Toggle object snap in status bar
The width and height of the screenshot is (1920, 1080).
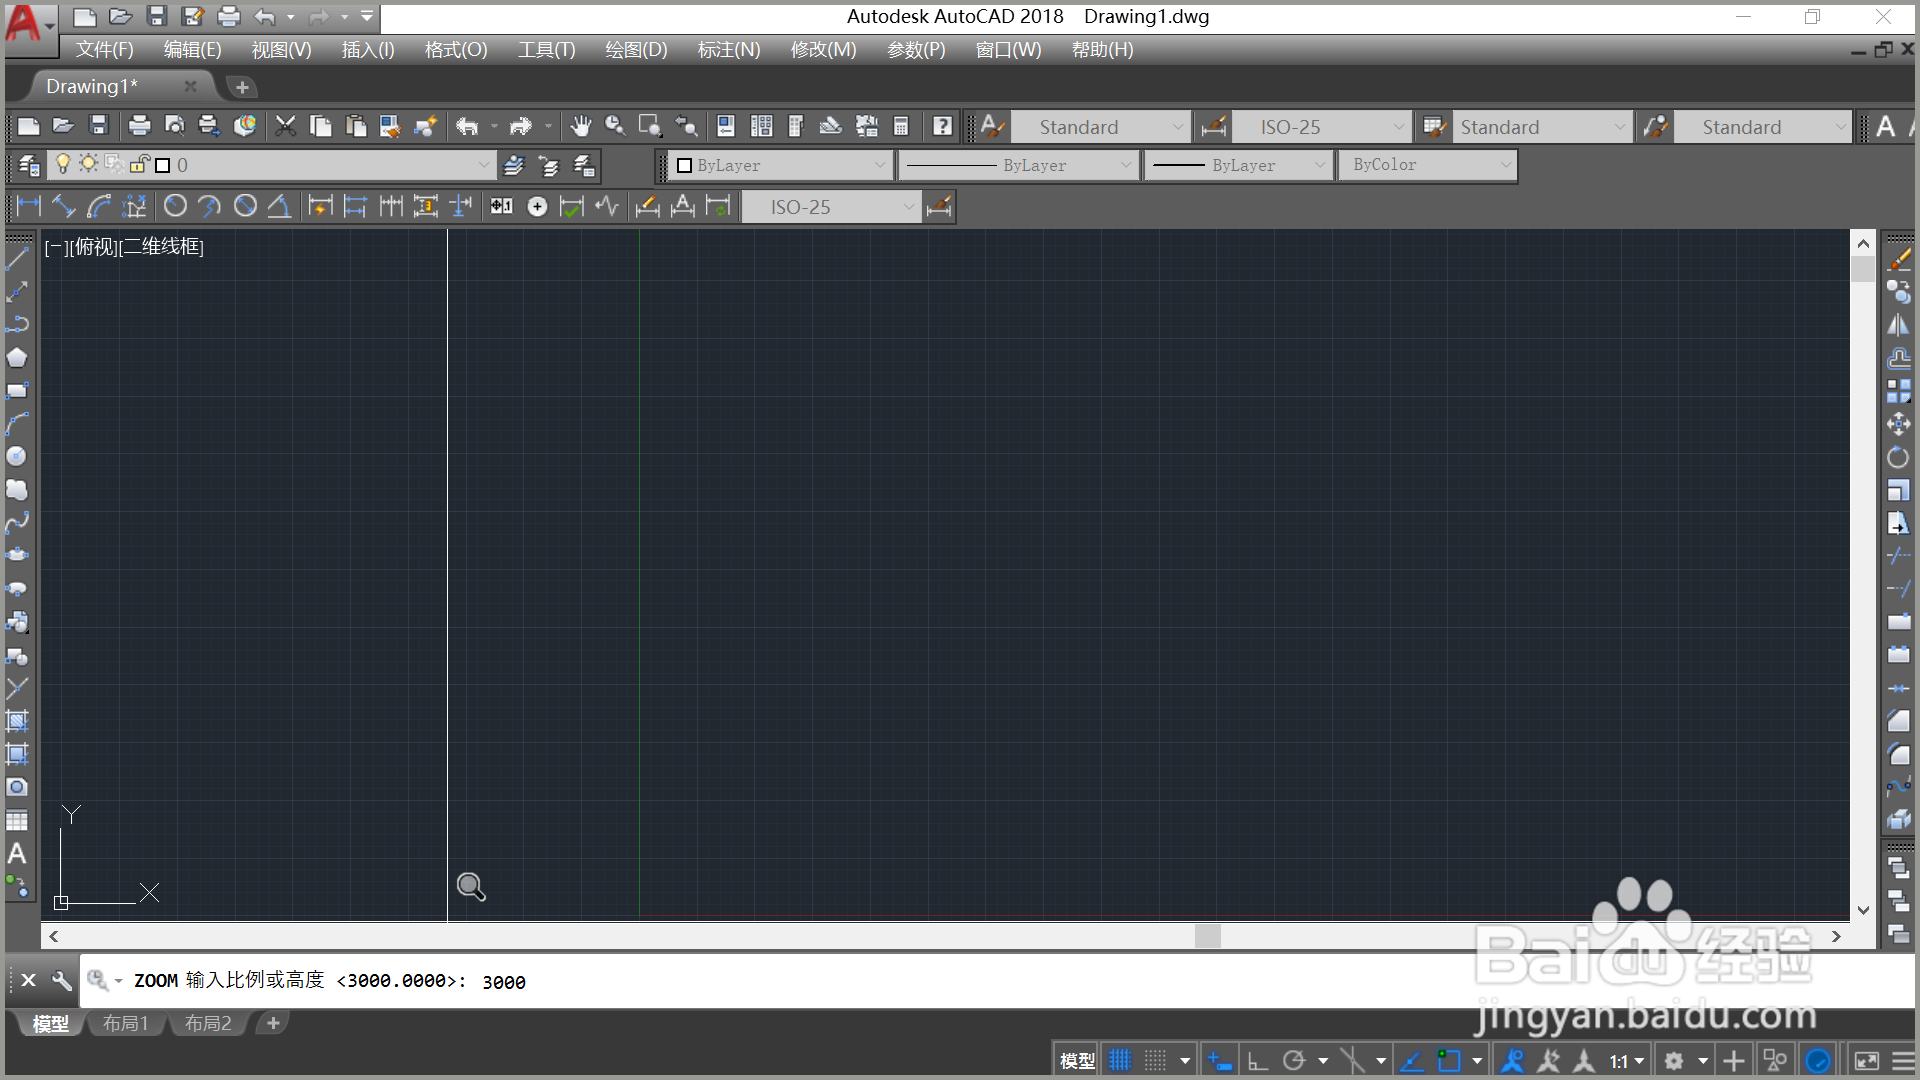[1448, 1061]
